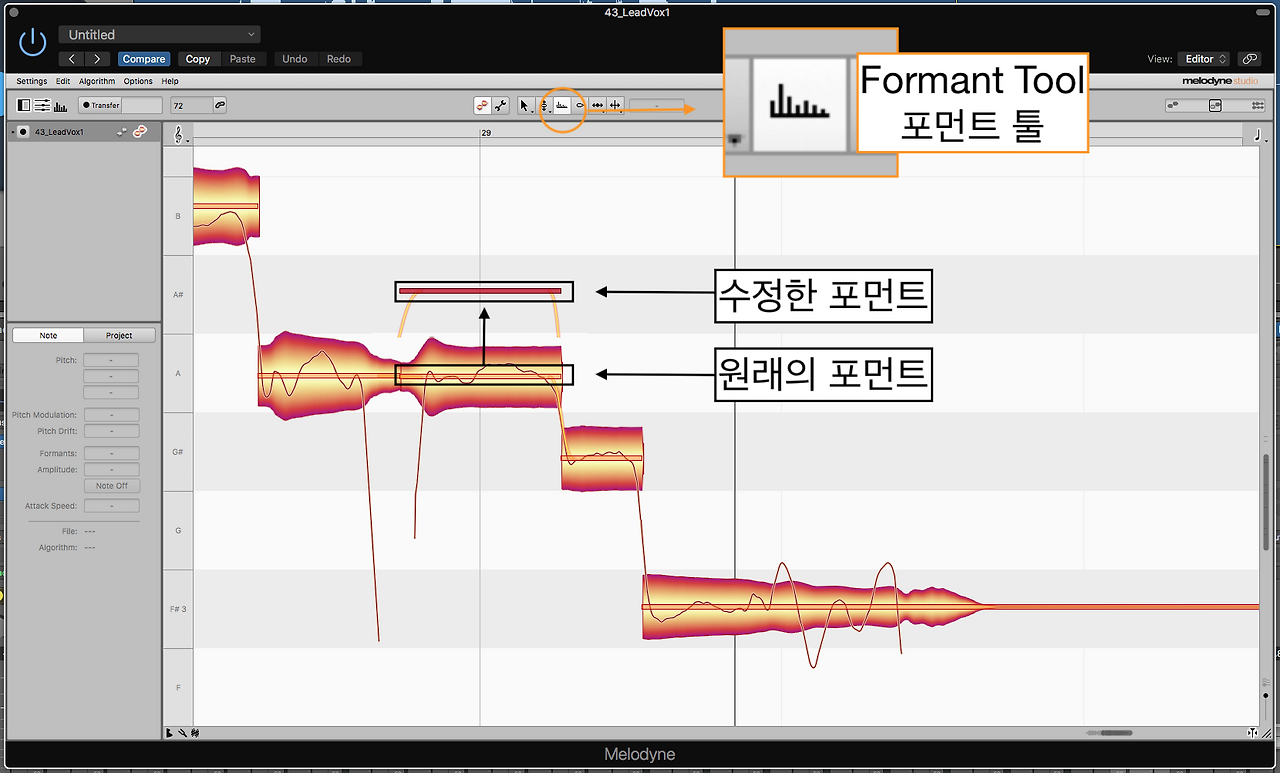Open the treble clef scale options dropdown
Screen dimensions: 1280x773
pyautogui.click(x=180, y=135)
